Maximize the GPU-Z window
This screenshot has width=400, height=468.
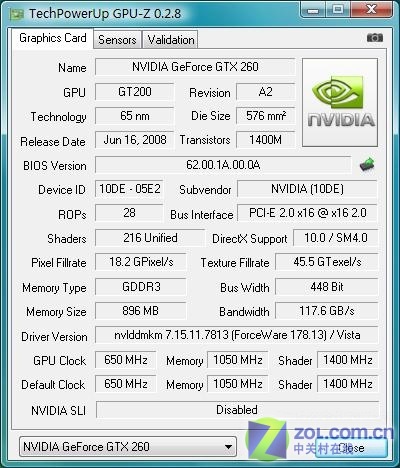pos(338,9)
